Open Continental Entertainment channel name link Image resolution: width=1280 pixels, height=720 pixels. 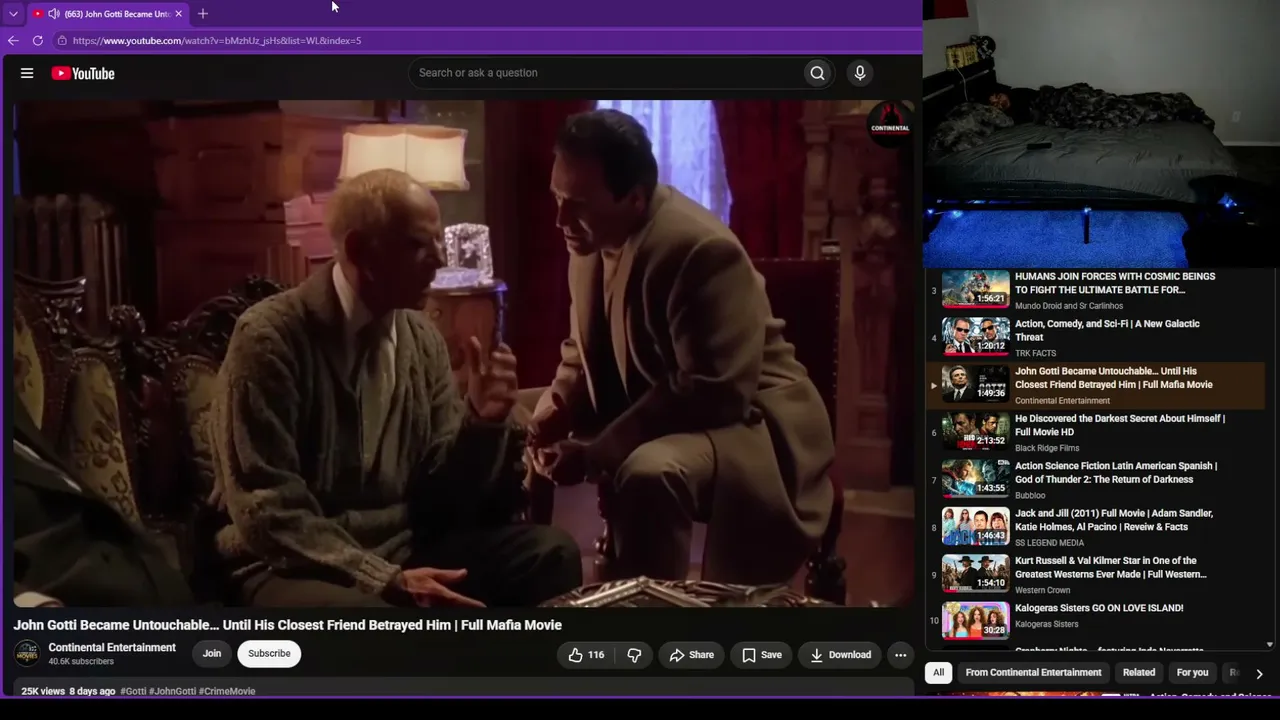coord(112,648)
